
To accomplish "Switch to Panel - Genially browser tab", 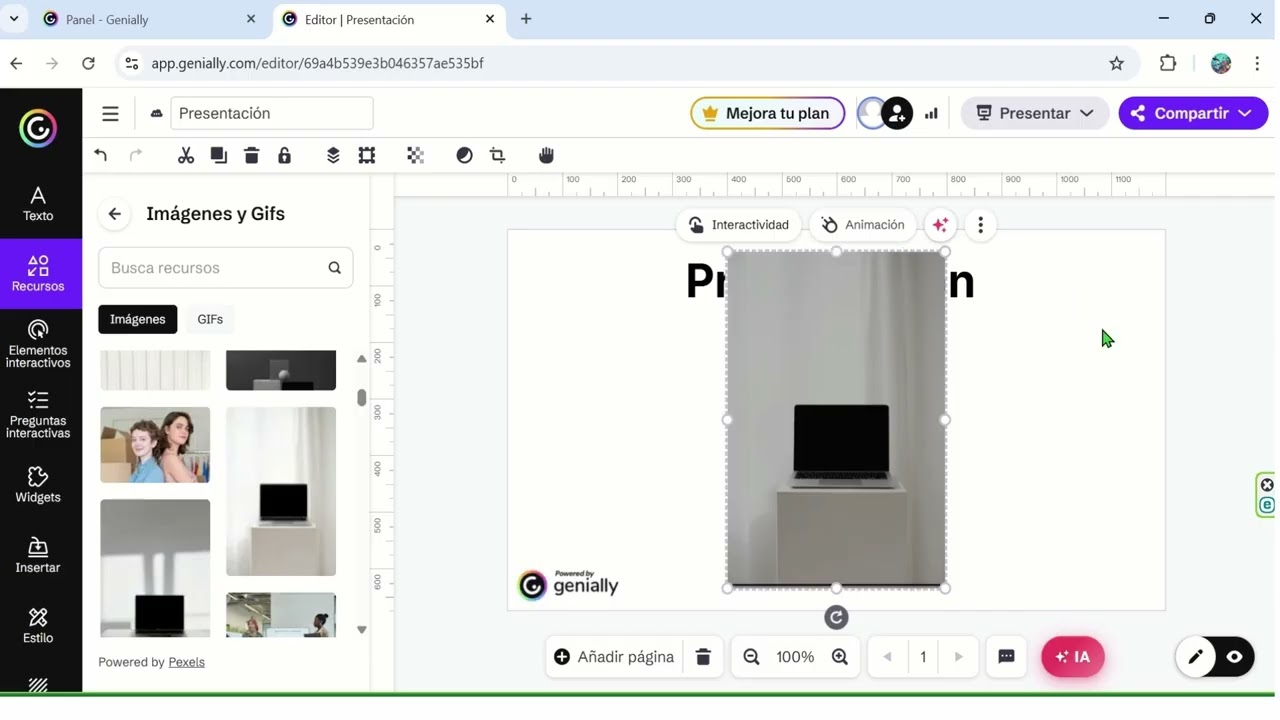I will (148, 19).
